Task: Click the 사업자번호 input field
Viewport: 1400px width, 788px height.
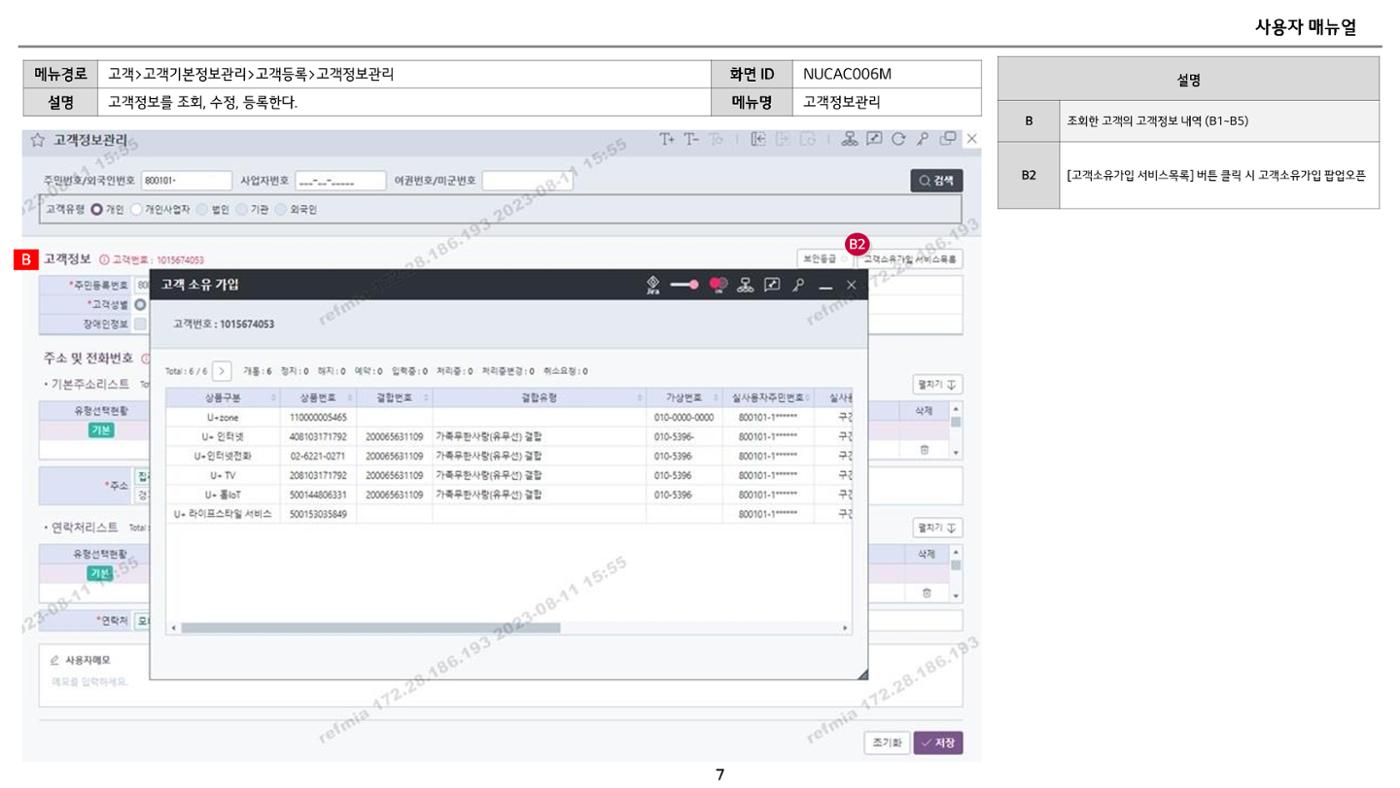Action: coord(340,181)
